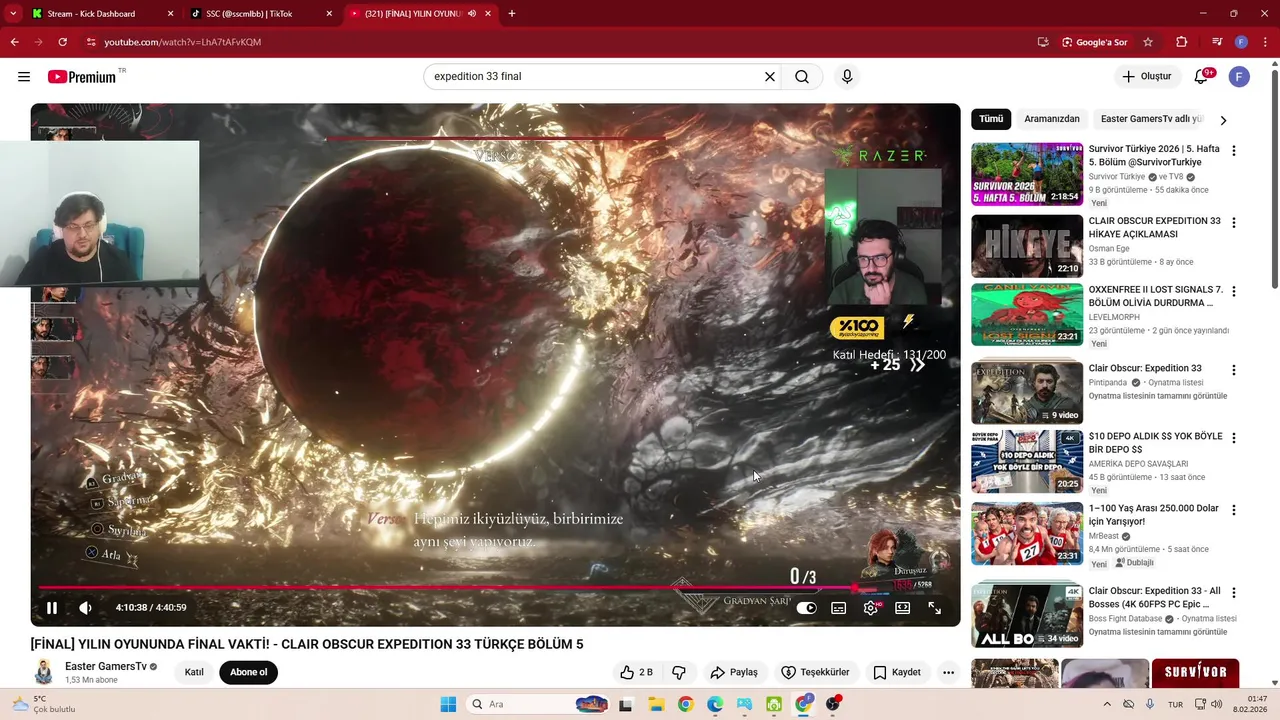Image resolution: width=1280 pixels, height=720 pixels.
Task: Reload the current page
Action: (62, 42)
